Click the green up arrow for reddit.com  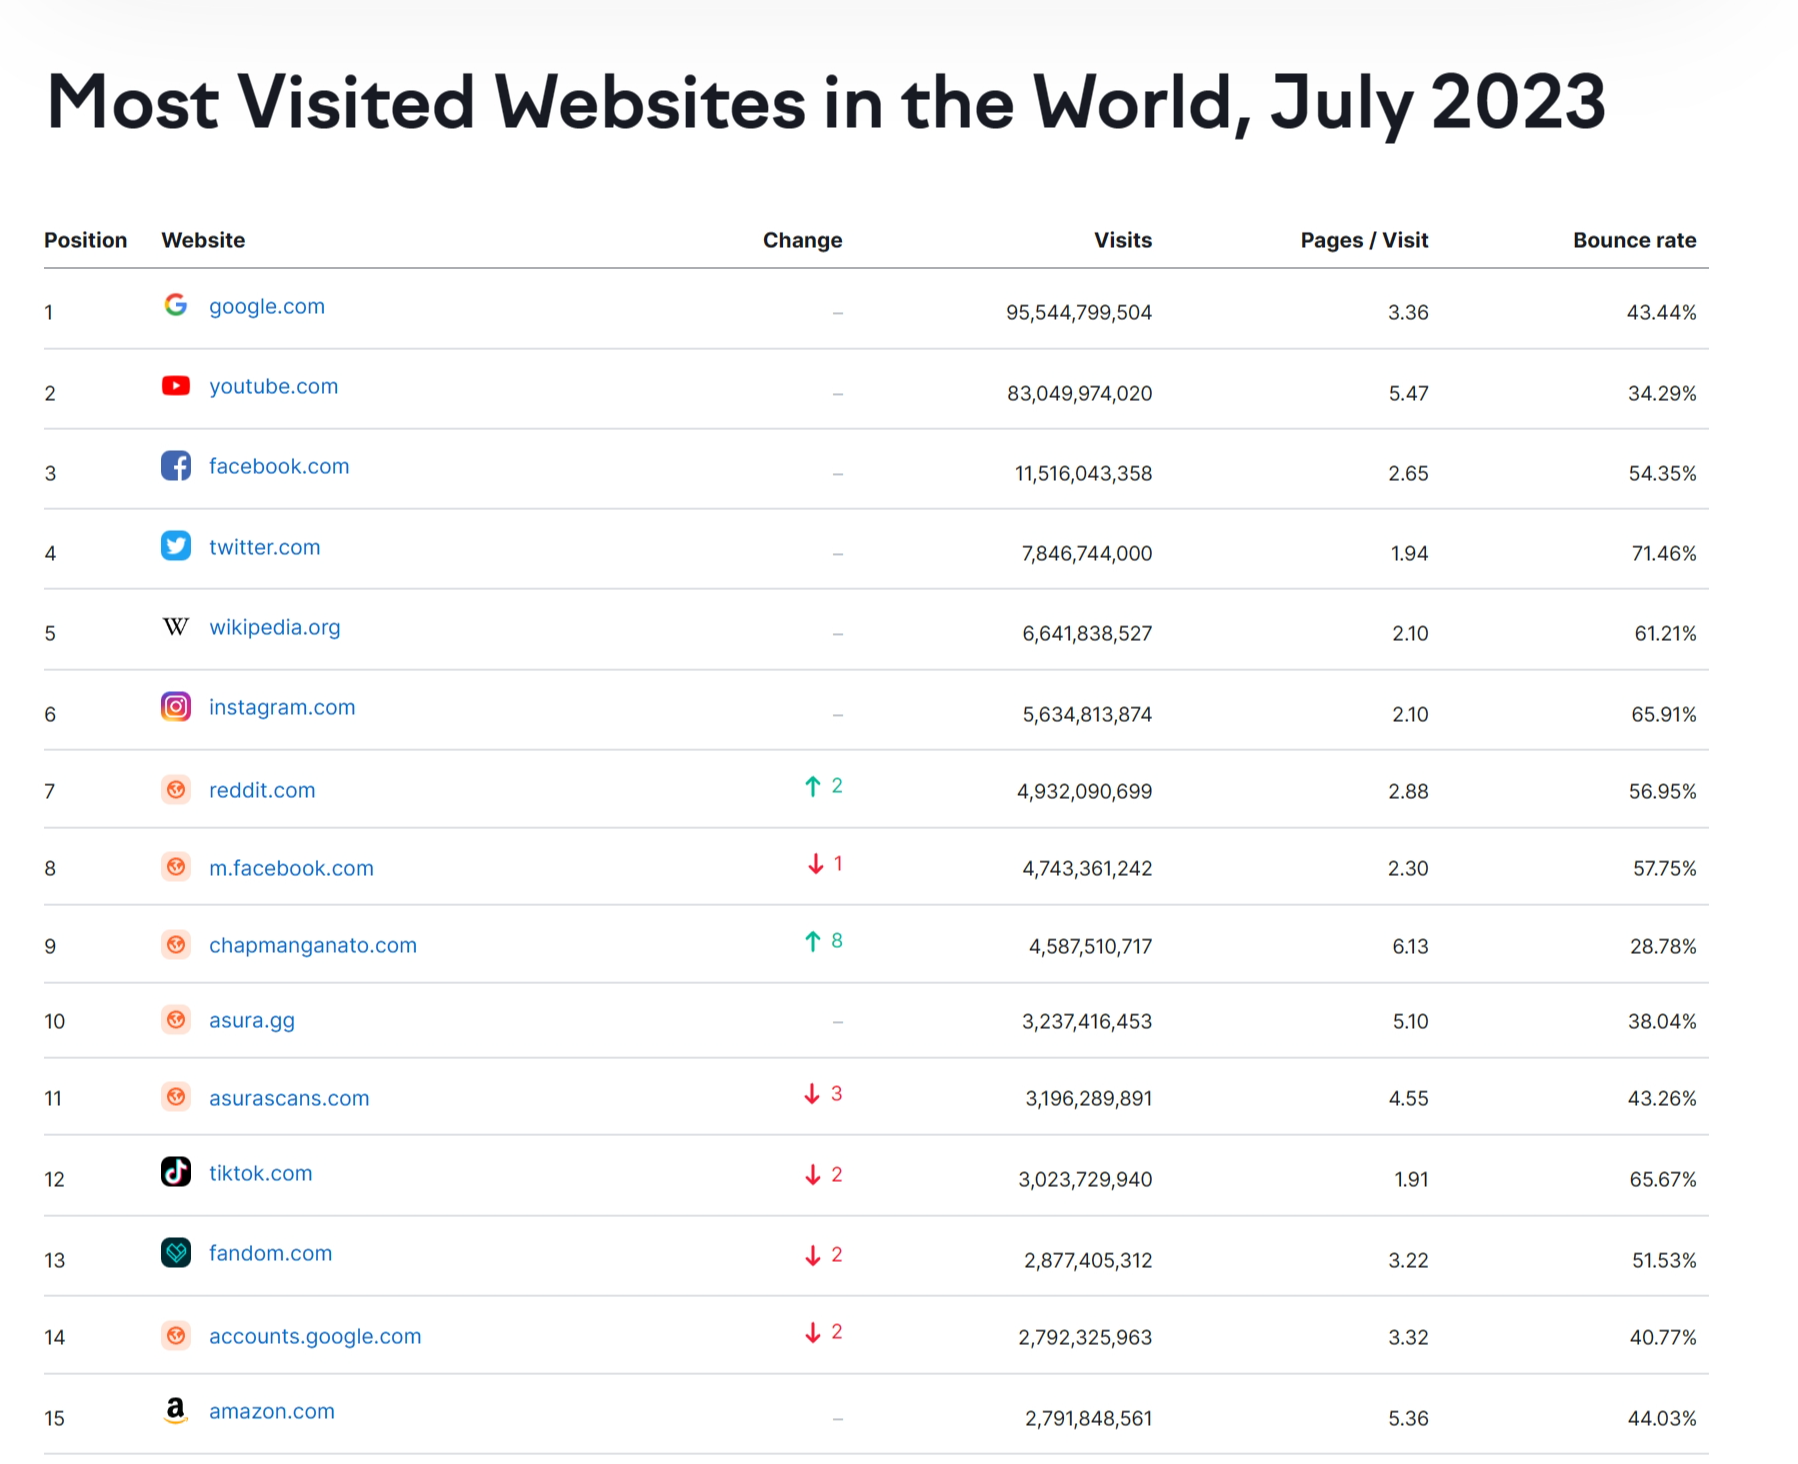point(813,786)
